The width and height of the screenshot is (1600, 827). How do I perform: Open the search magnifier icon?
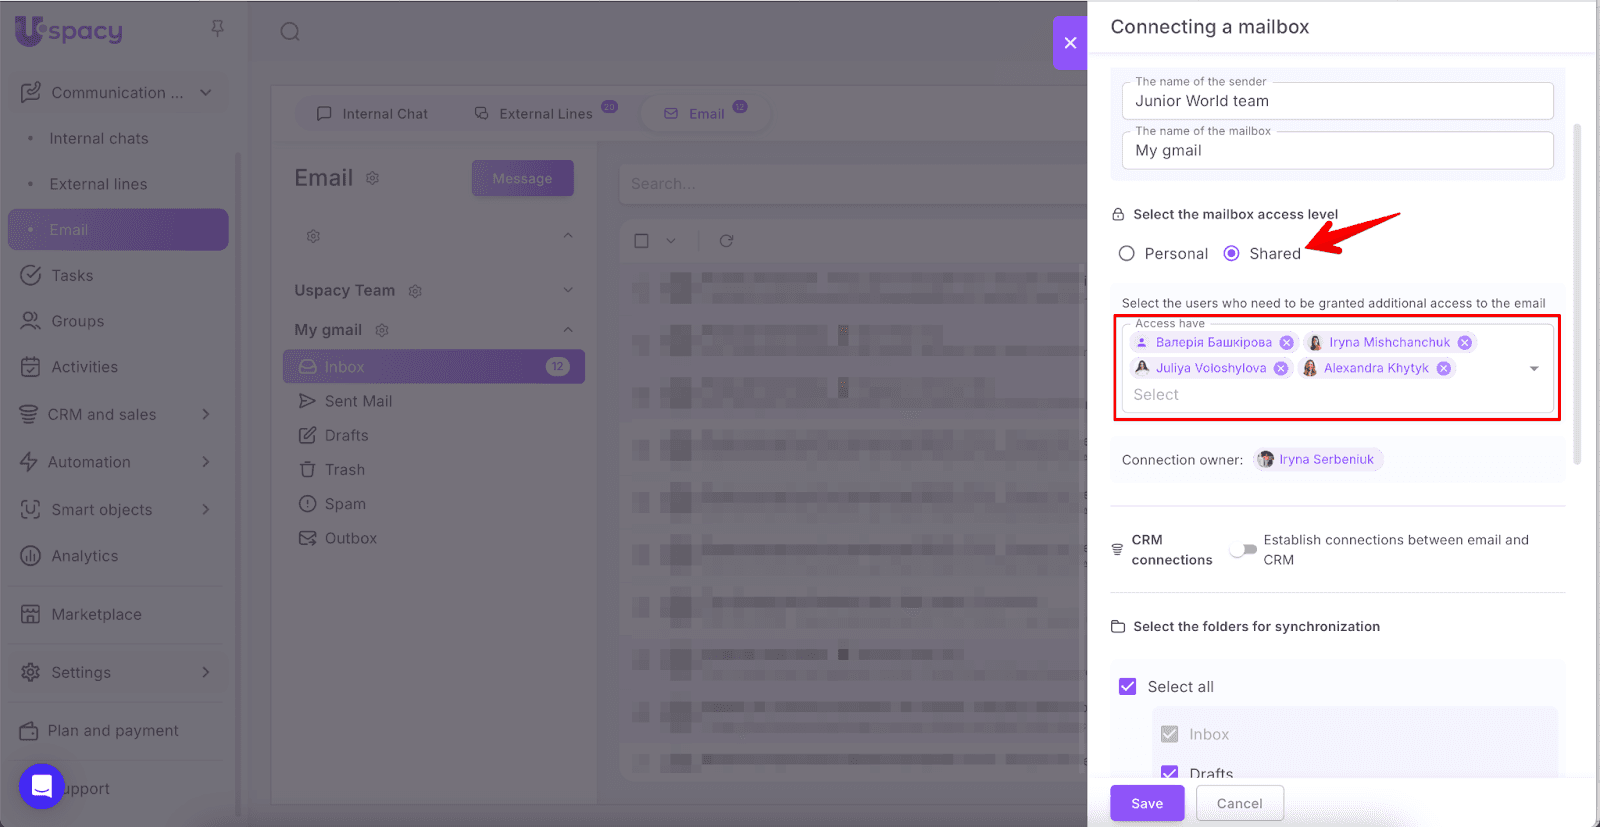(290, 32)
